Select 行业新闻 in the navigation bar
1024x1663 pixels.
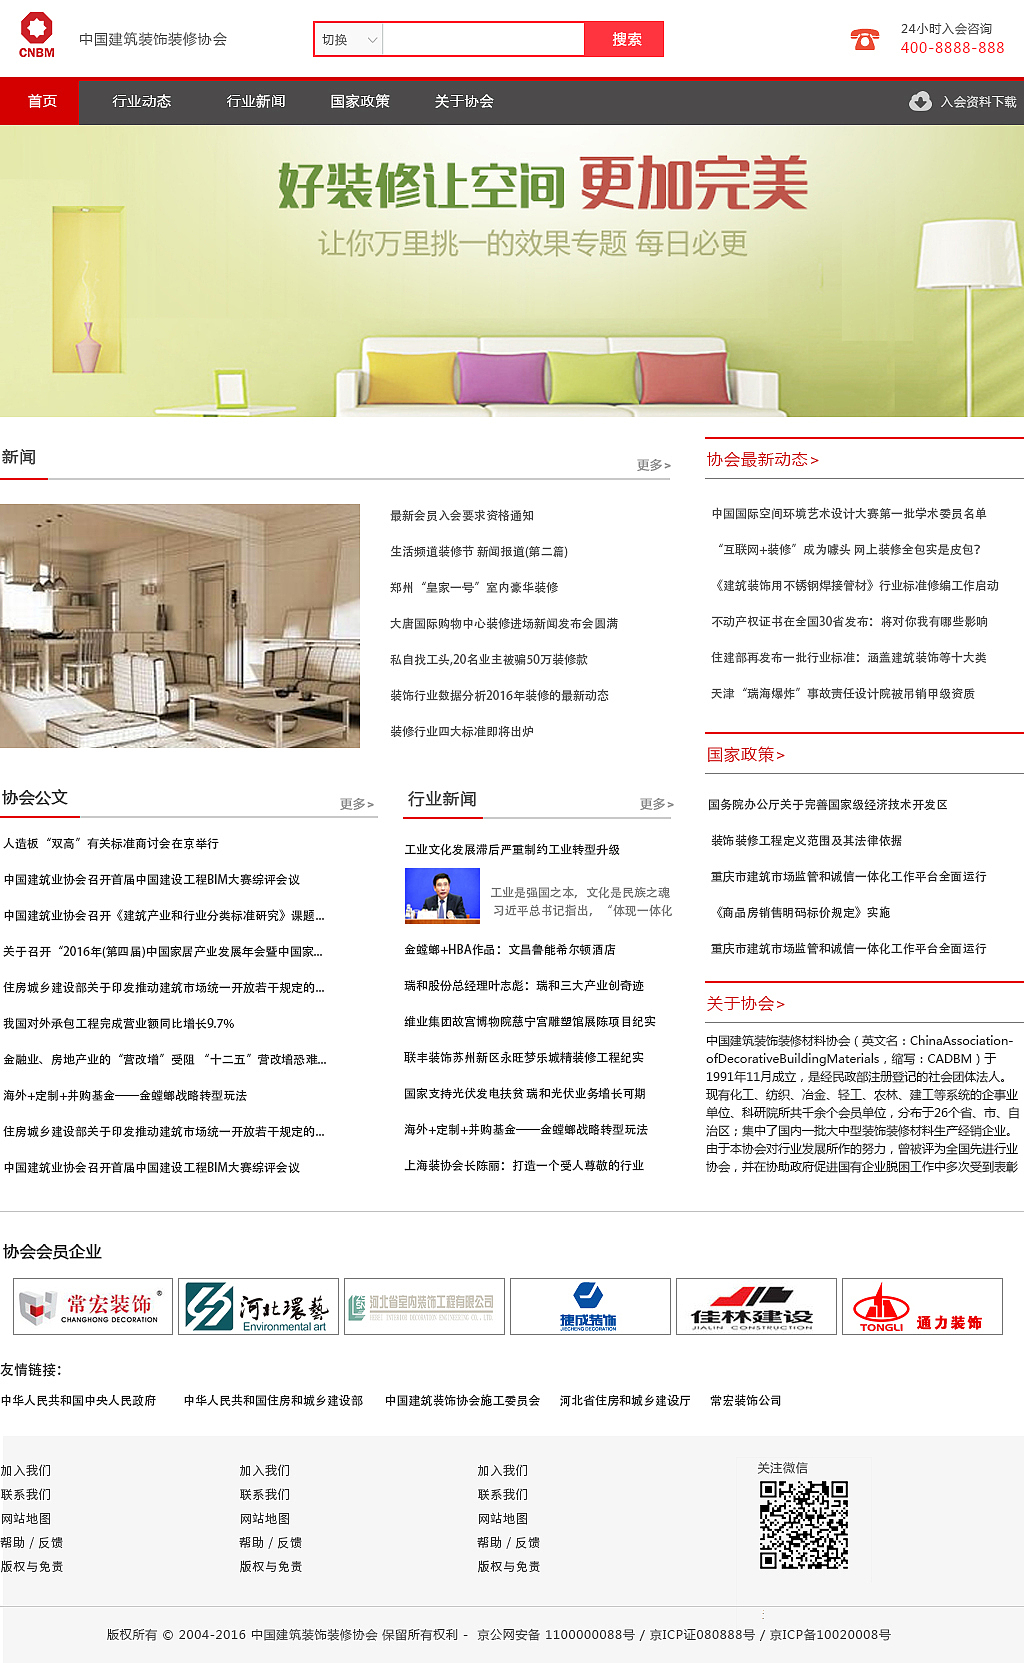coord(255,101)
